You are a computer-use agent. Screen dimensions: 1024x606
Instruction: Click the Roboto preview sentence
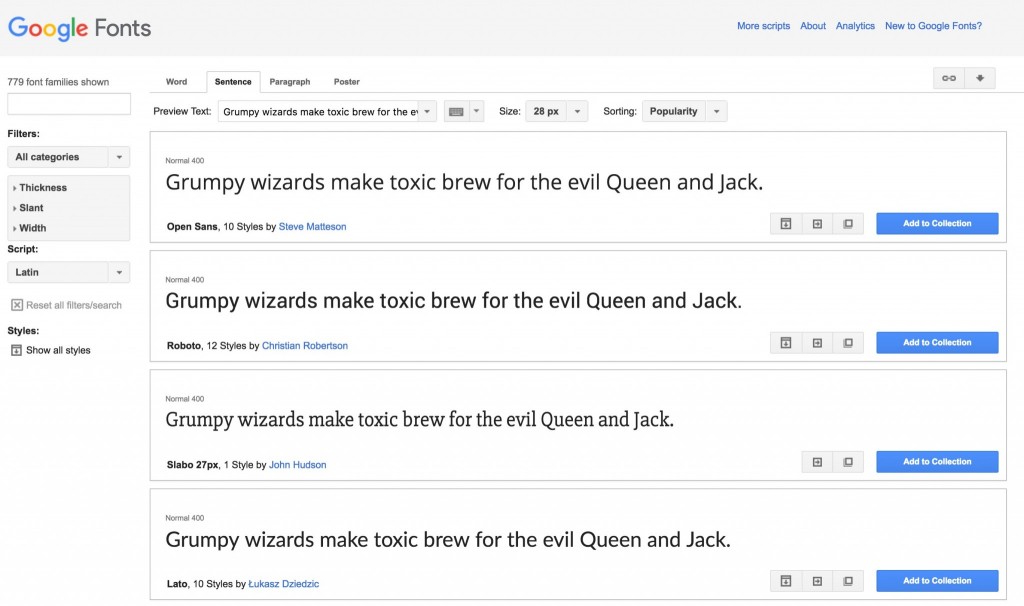coord(453,302)
